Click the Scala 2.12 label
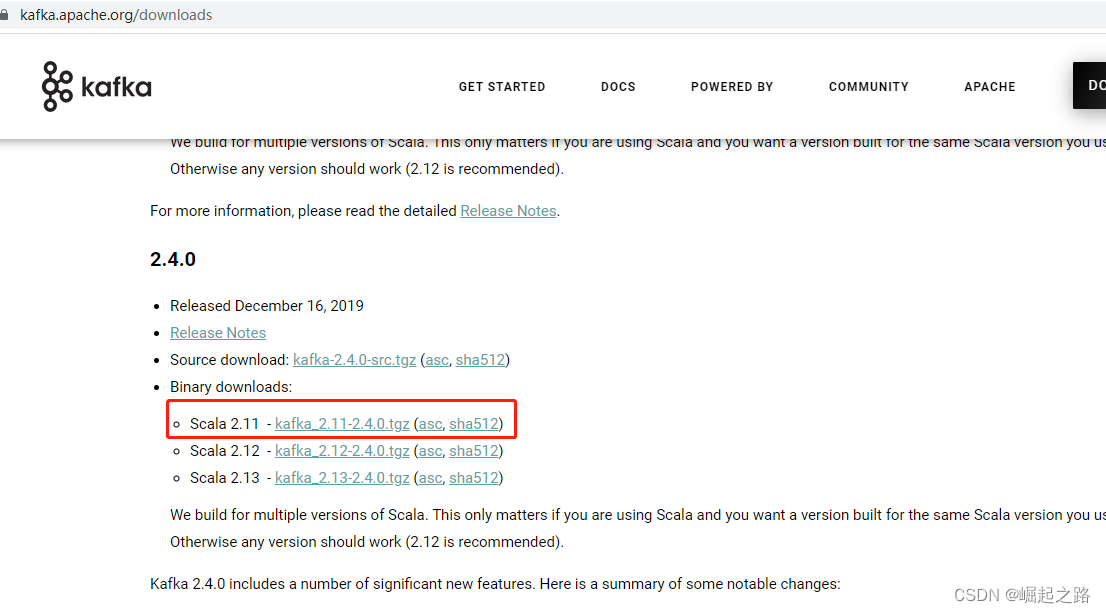The image size is (1106, 613). (224, 451)
